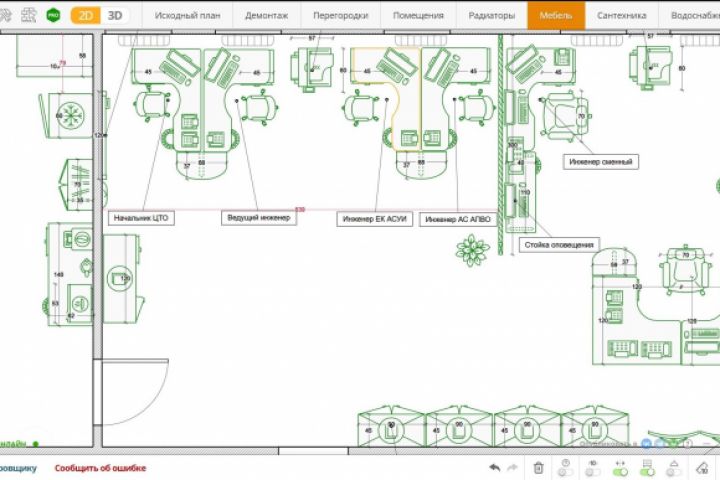Toggle the first switch with the circle icon
The width and height of the screenshot is (720, 480).
coord(565,472)
